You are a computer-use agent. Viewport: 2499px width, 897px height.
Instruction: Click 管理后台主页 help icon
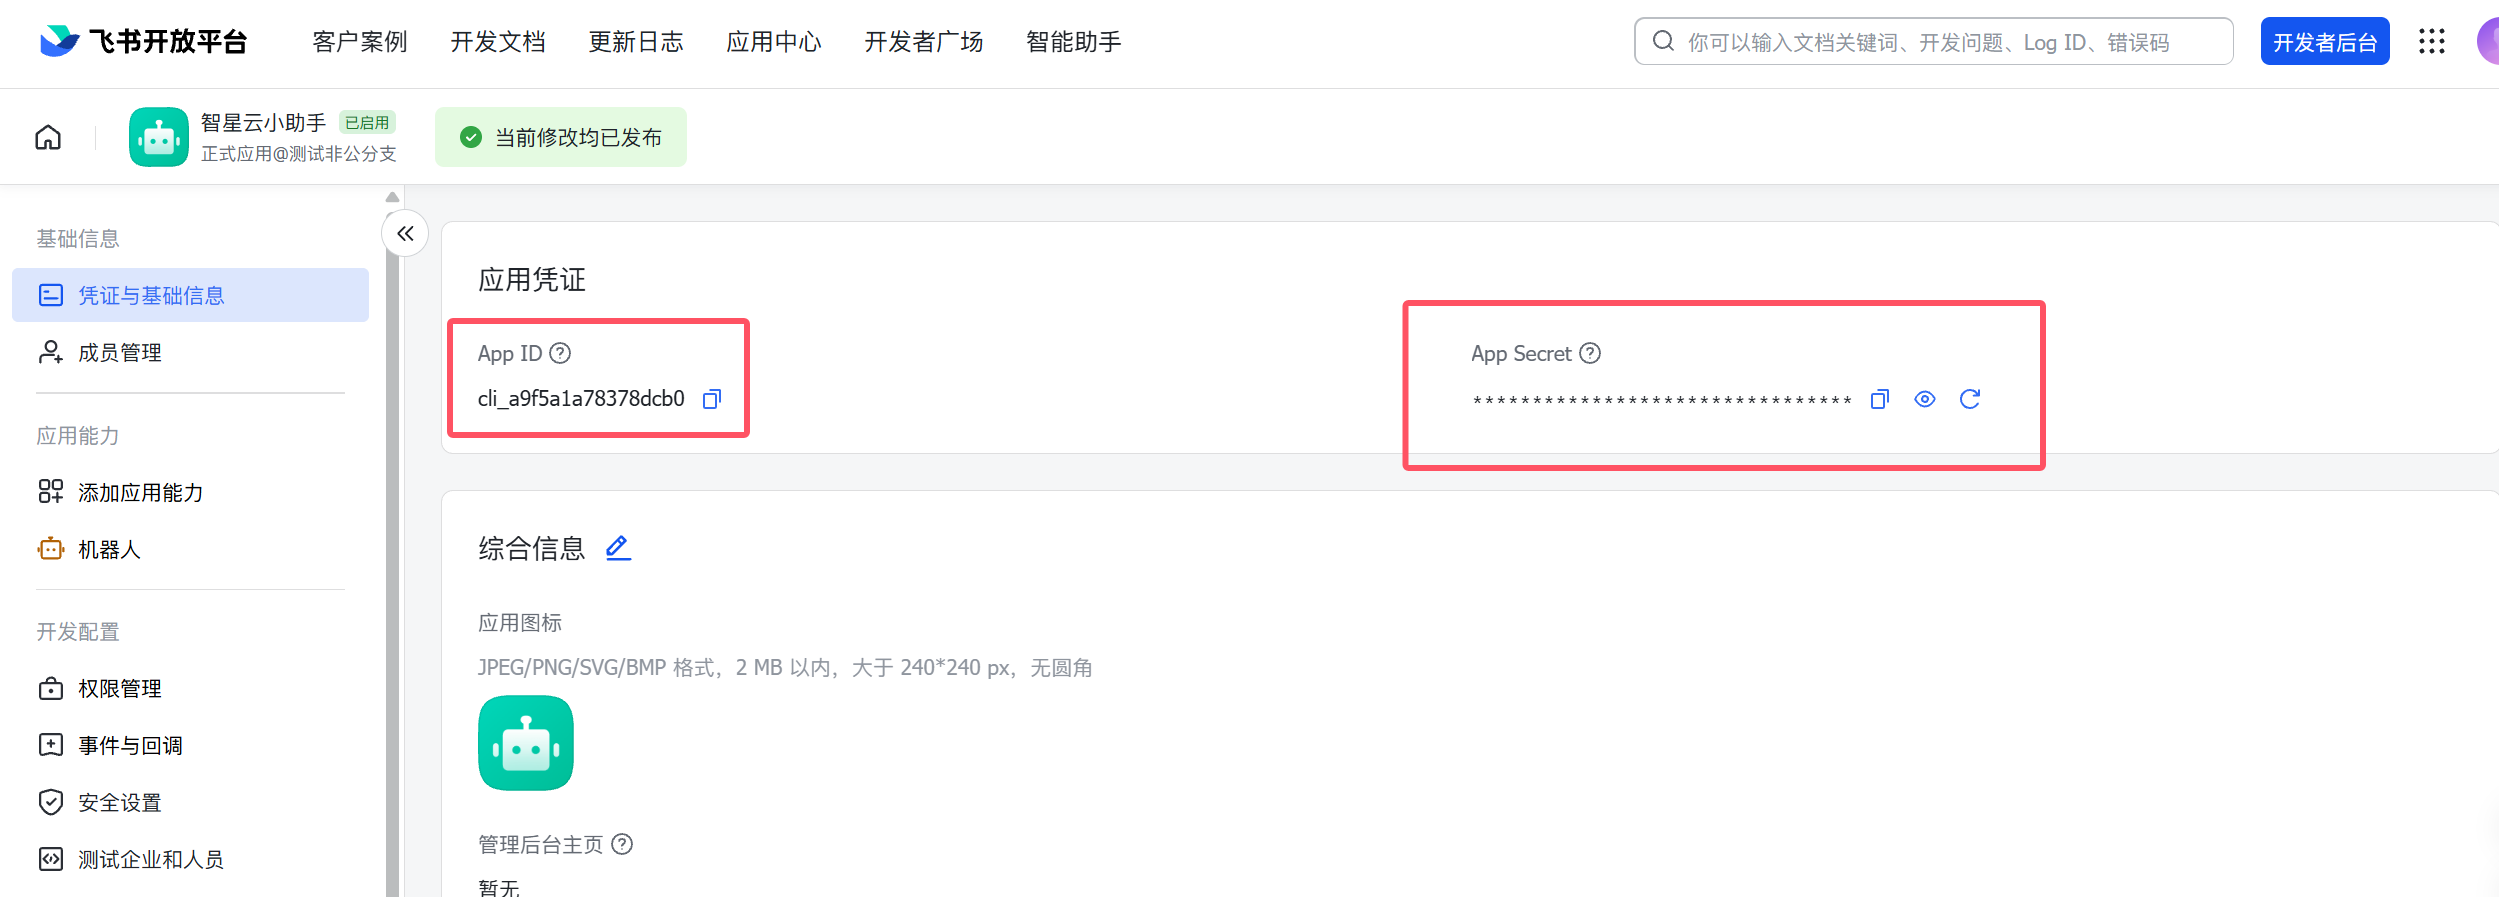[622, 844]
